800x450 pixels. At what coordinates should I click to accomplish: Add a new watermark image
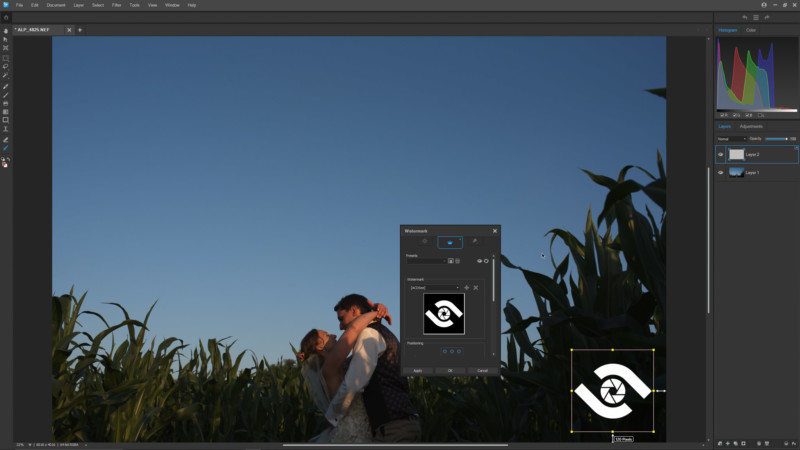coord(466,288)
